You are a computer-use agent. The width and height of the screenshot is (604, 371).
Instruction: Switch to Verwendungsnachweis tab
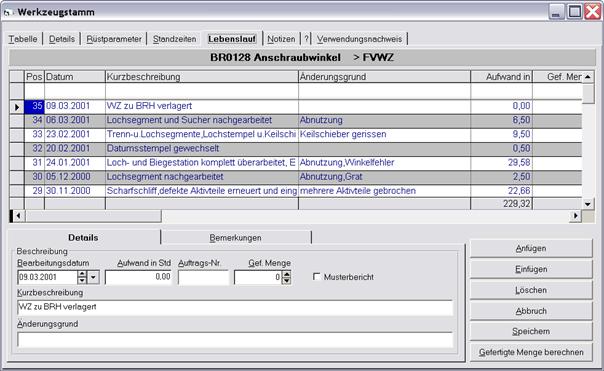click(x=359, y=39)
